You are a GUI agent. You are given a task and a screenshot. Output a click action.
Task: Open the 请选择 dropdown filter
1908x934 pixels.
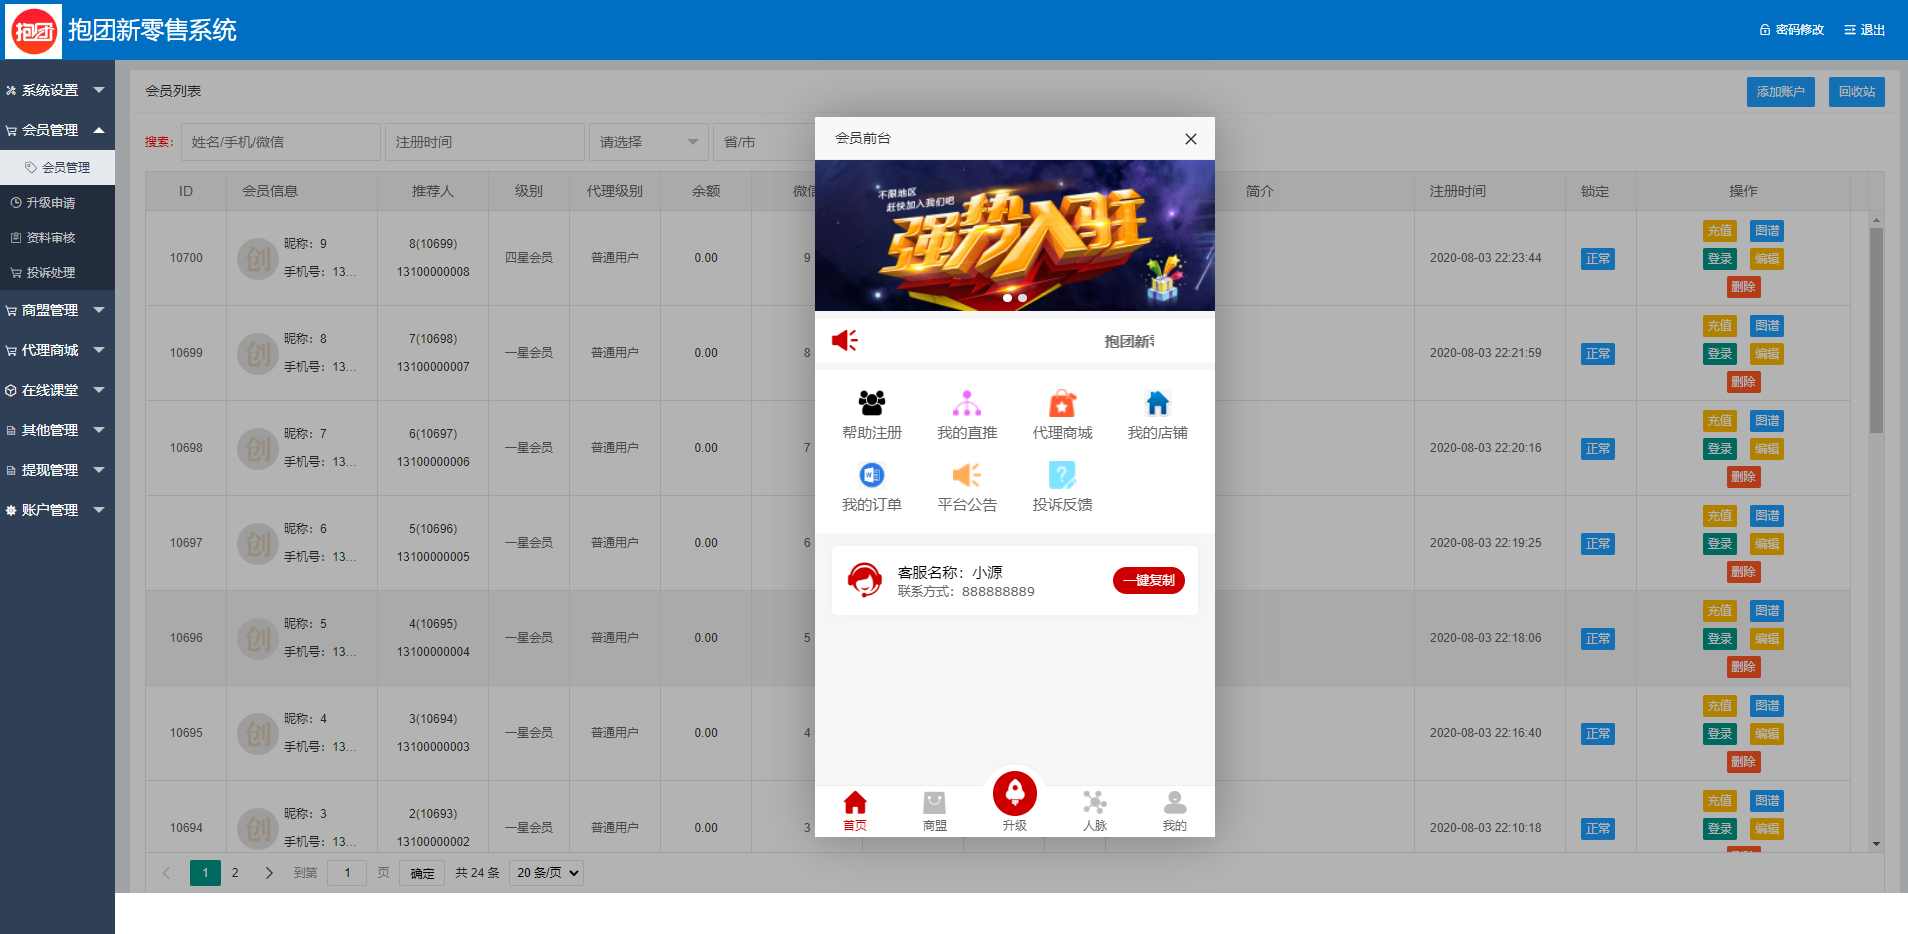(x=648, y=142)
